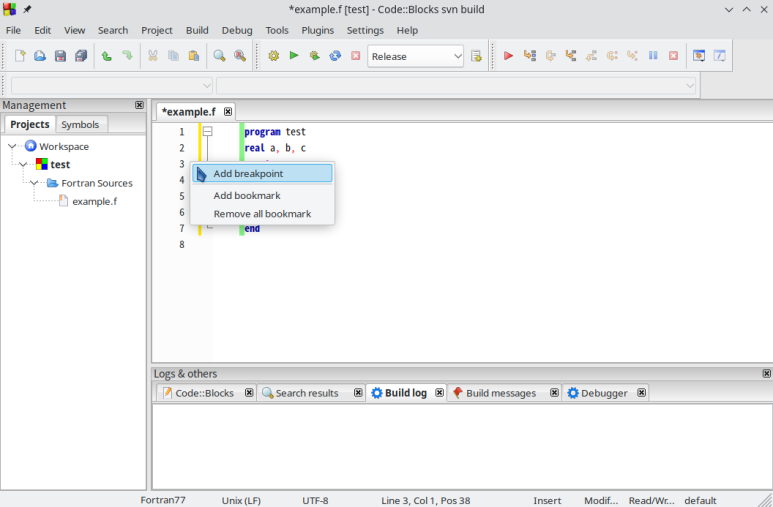Click the Fortran Sources folder label
This screenshot has height=507, width=773.
click(x=97, y=183)
